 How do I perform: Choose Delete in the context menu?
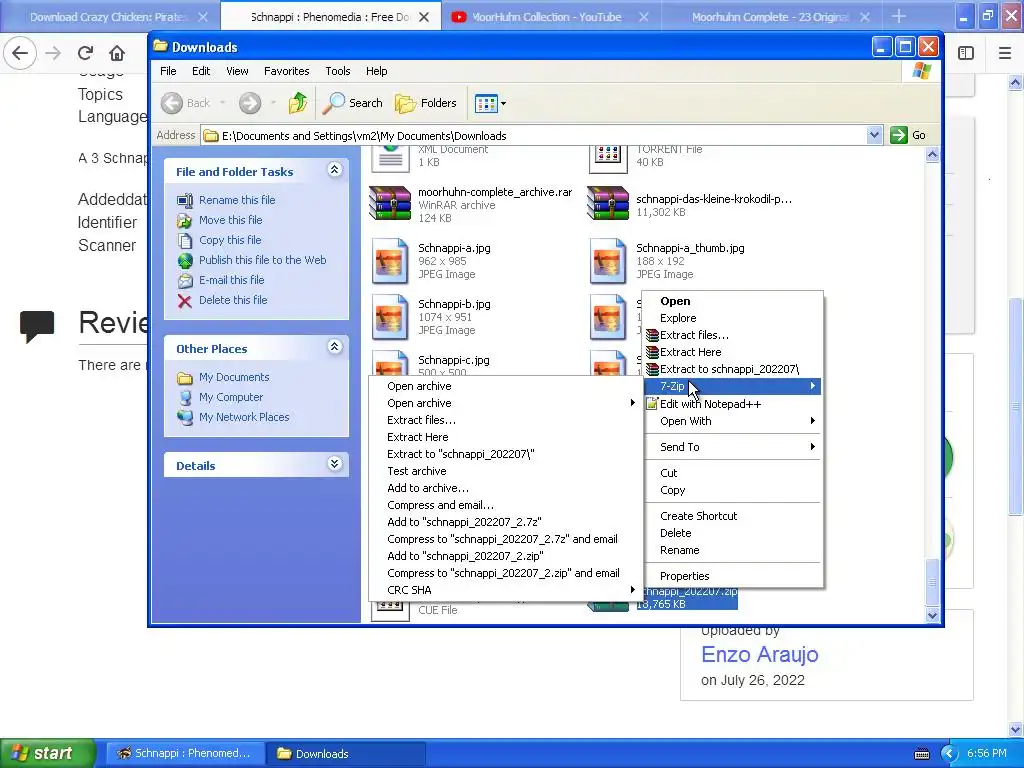(733, 533)
